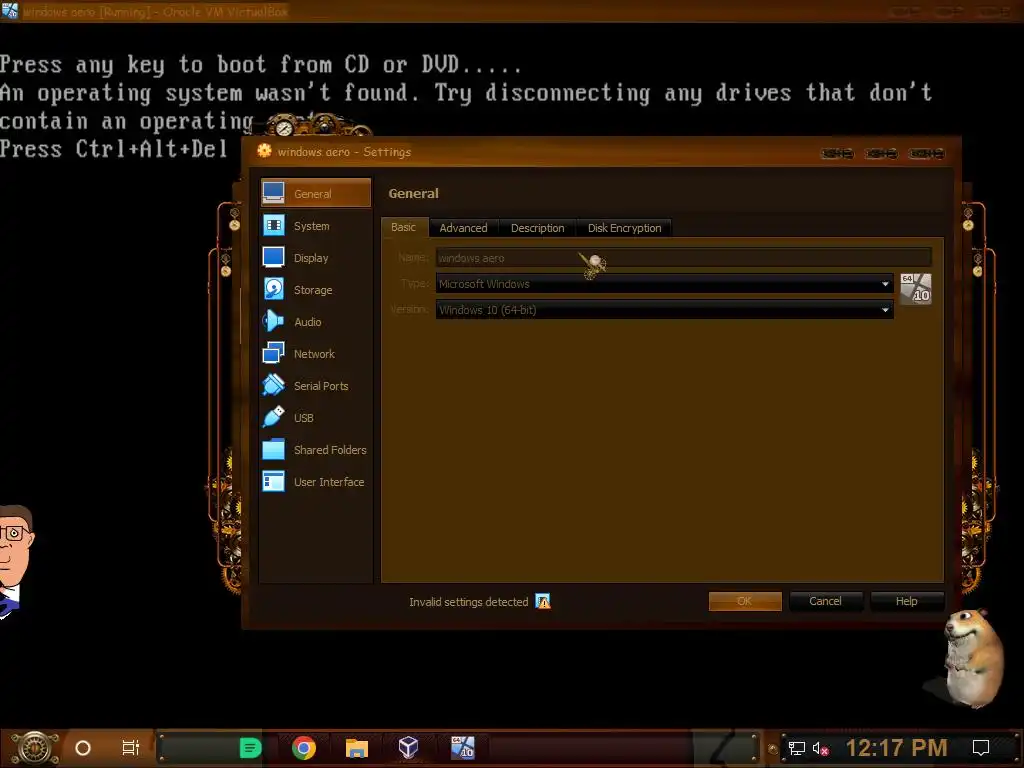Open the steampunk Start button

(x=34, y=748)
